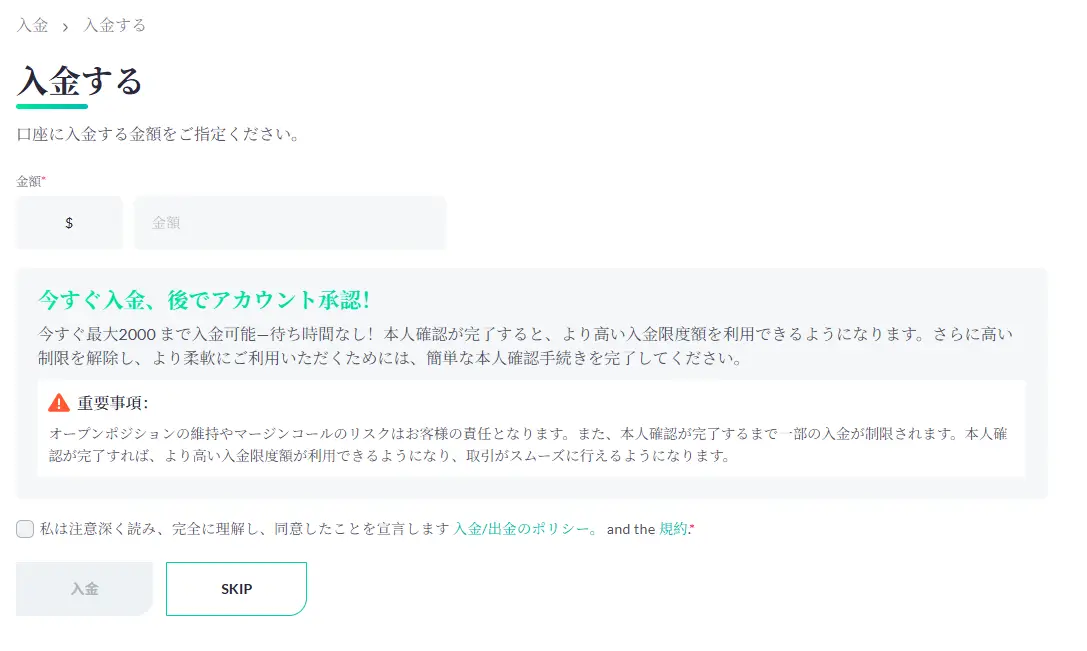Open the 規約 terms link
This screenshot has width=1087, height=651.
point(673,529)
